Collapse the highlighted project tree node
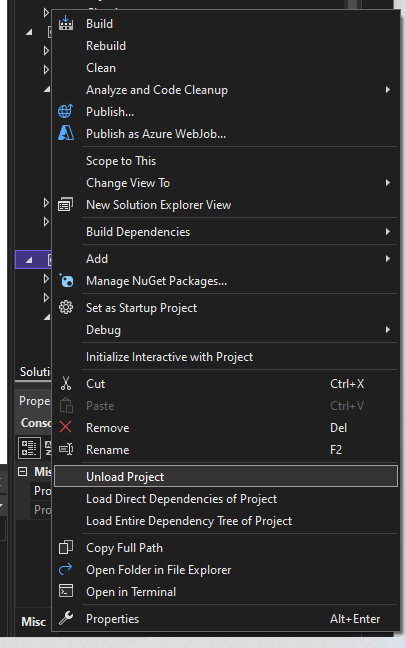Viewport: 405px width, 648px height. 29,260
